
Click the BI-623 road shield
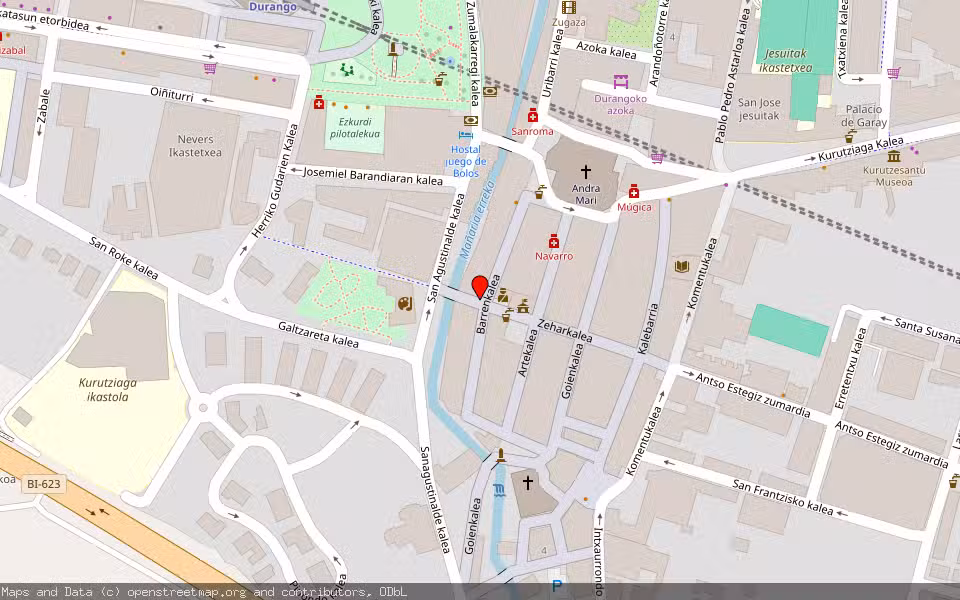[x=45, y=486]
